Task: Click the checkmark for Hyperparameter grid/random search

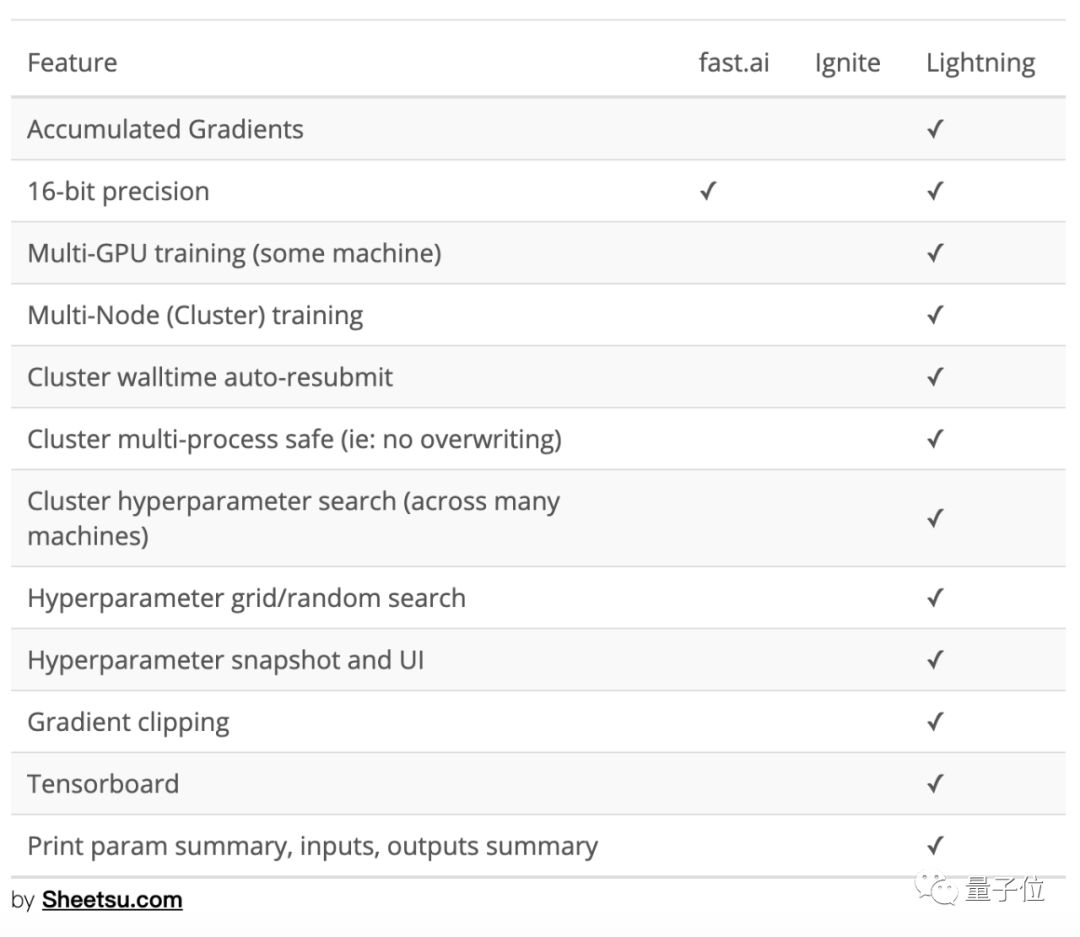Action: [x=935, y=597]
